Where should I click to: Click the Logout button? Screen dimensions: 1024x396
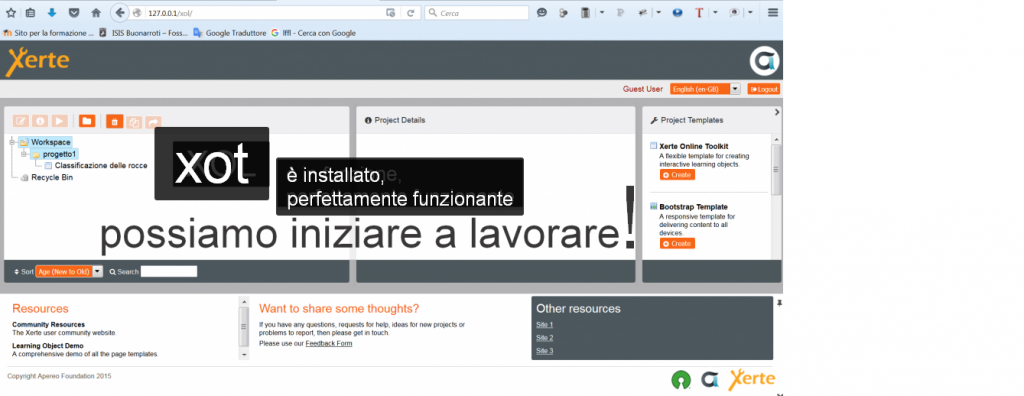(763, 89)
